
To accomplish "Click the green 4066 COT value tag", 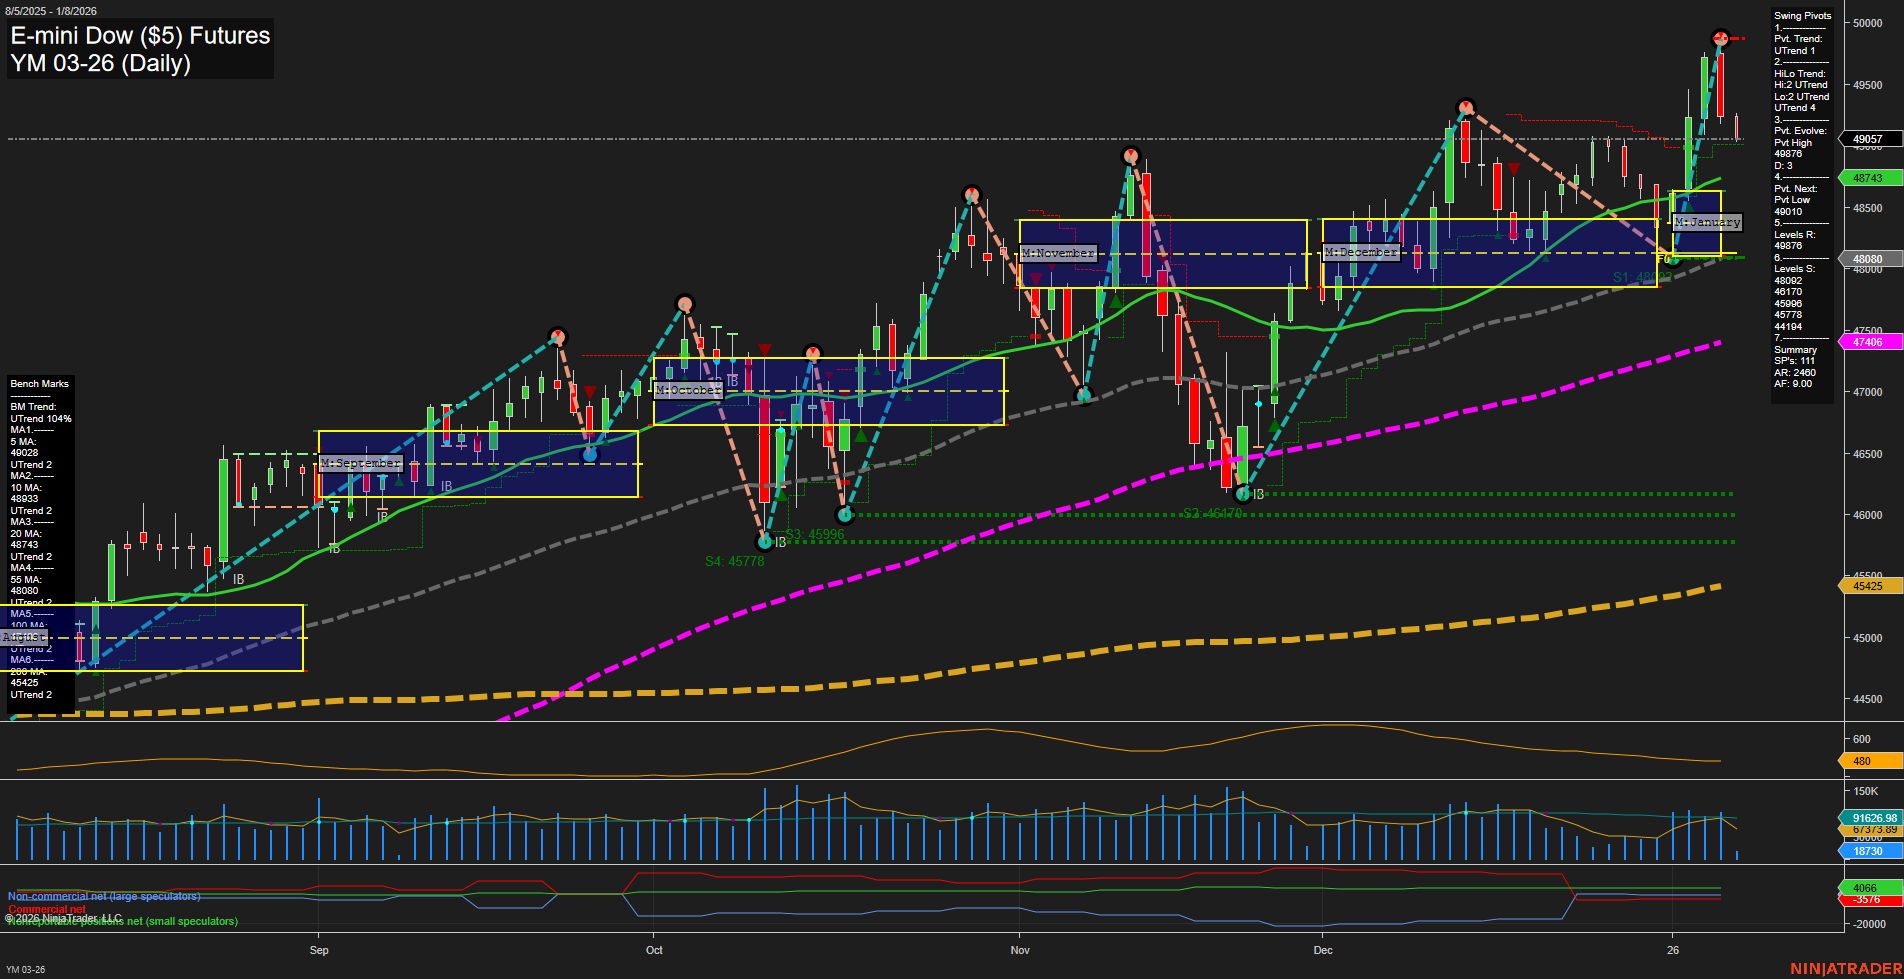I will click(1864, 887).
